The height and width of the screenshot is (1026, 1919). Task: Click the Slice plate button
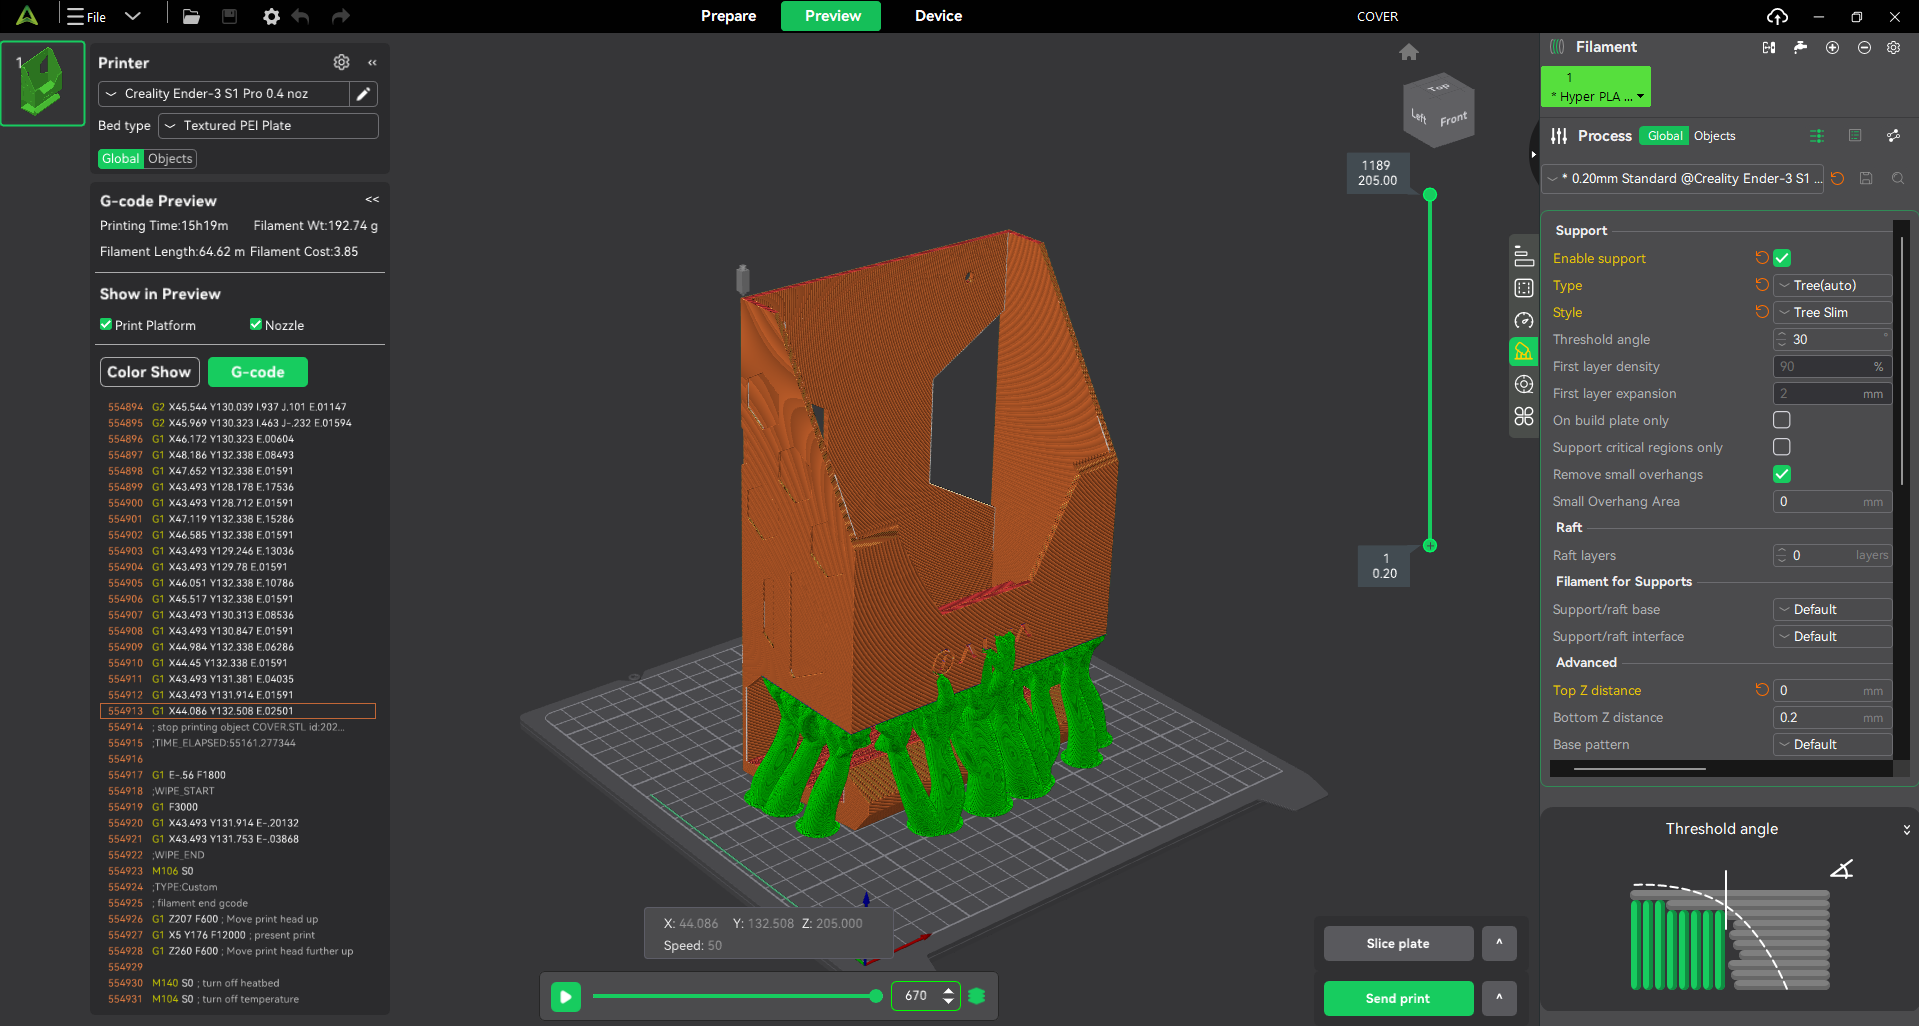pyautogui.click(x=1398, y=943)
